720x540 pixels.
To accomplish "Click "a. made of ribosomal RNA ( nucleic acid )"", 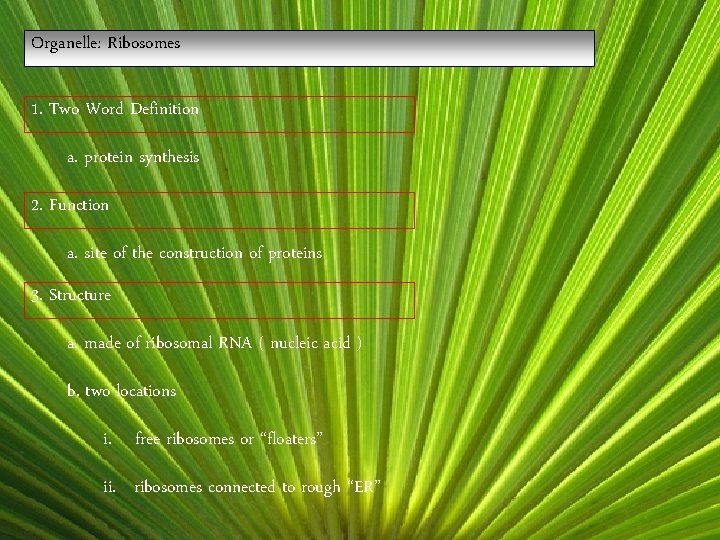I will [214, 343].
